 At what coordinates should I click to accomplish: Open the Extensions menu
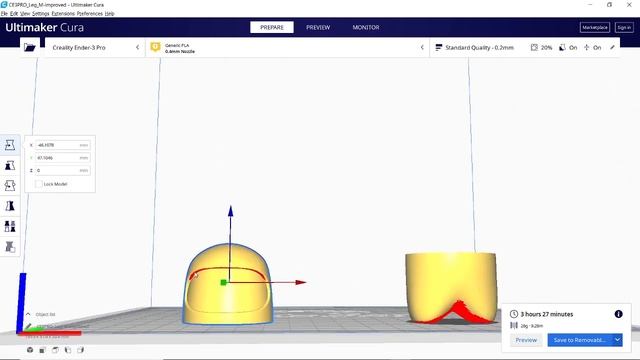[x=63, y=13]
